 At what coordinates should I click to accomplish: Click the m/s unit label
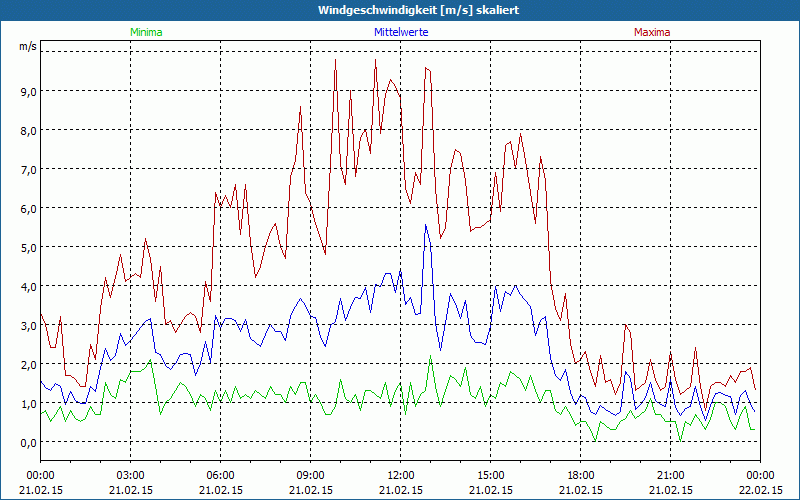tap(28, 46)
